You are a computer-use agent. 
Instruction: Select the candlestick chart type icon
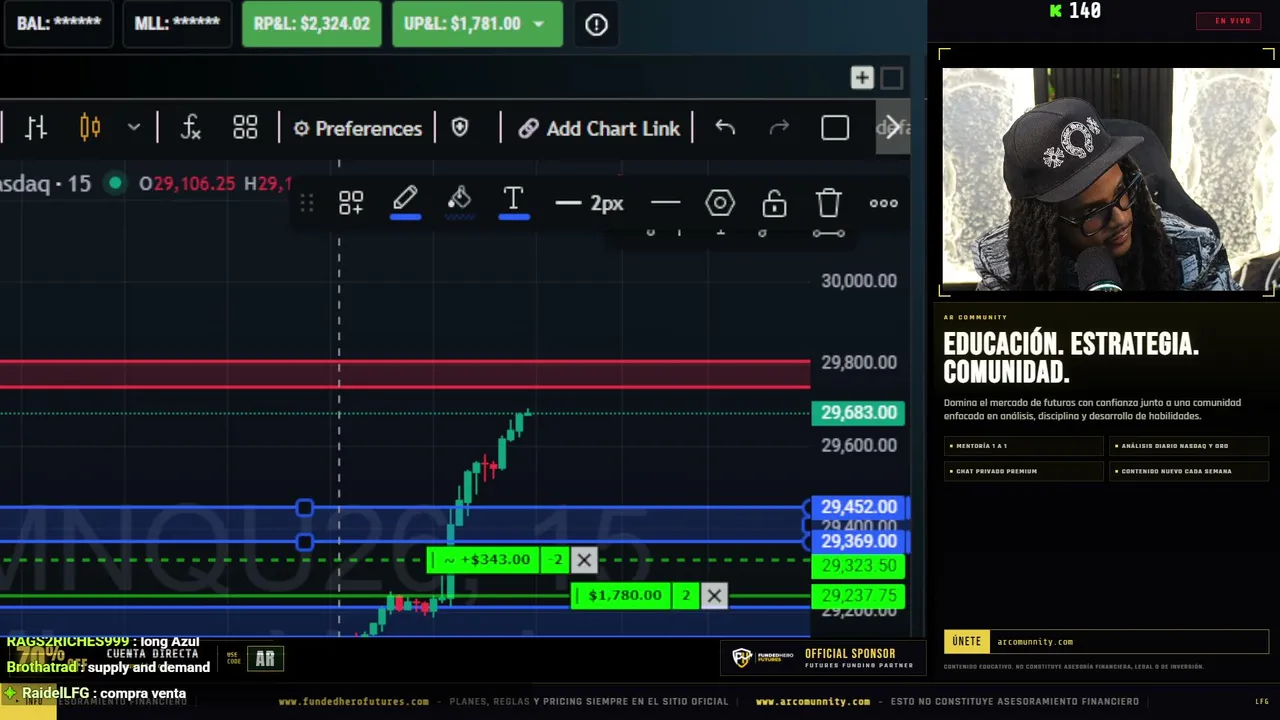(90, 128)
